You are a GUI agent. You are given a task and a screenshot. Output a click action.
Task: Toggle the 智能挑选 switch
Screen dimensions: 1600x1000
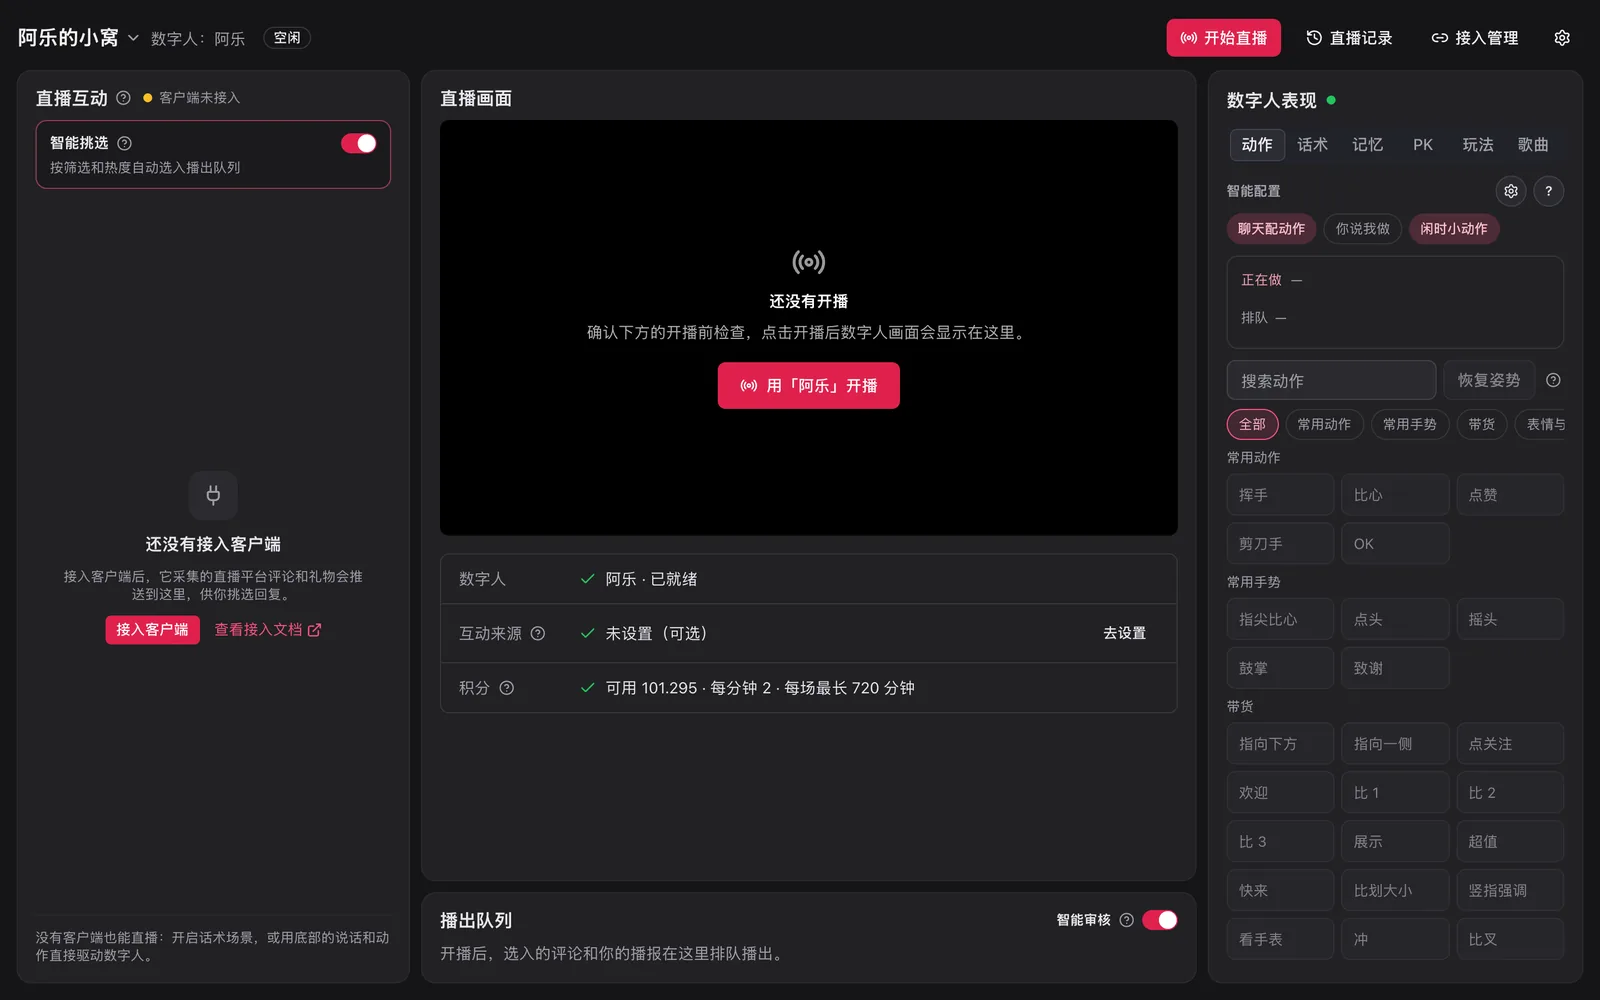click(x=358, y=143)
